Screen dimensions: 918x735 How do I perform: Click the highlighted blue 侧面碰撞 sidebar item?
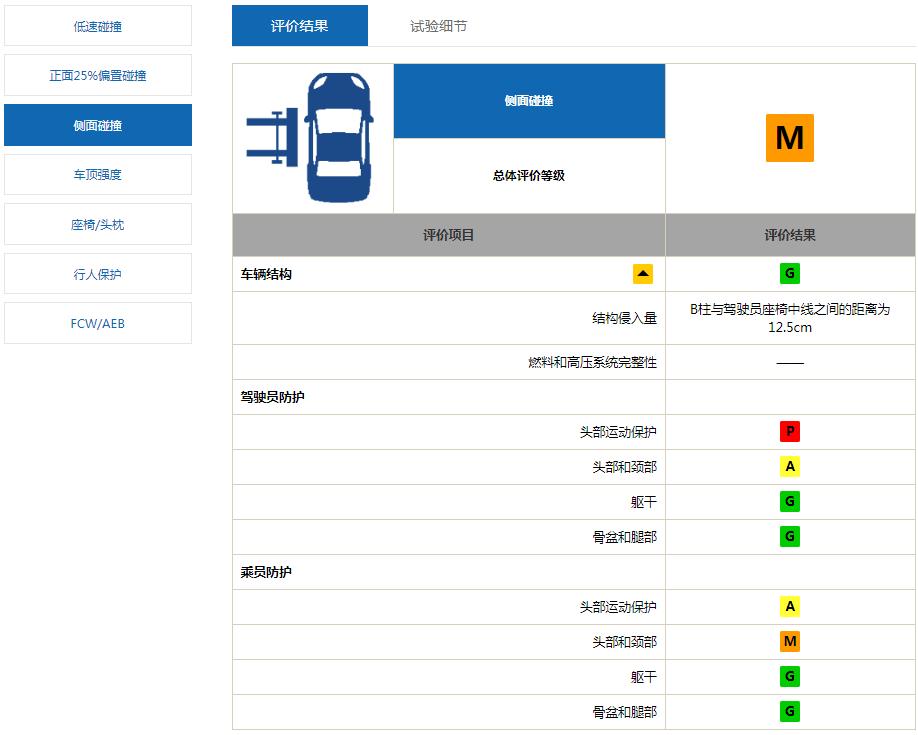point(97,124)
